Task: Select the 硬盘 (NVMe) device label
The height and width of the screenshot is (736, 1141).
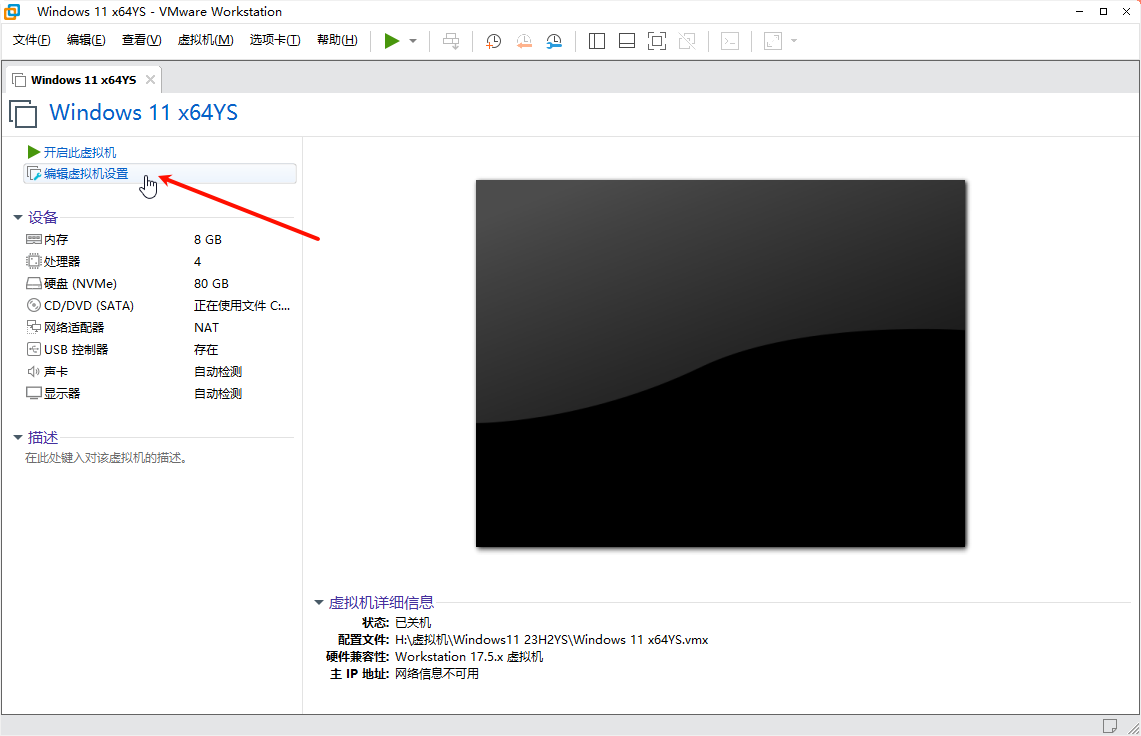Action: click(x=80, y=283)
